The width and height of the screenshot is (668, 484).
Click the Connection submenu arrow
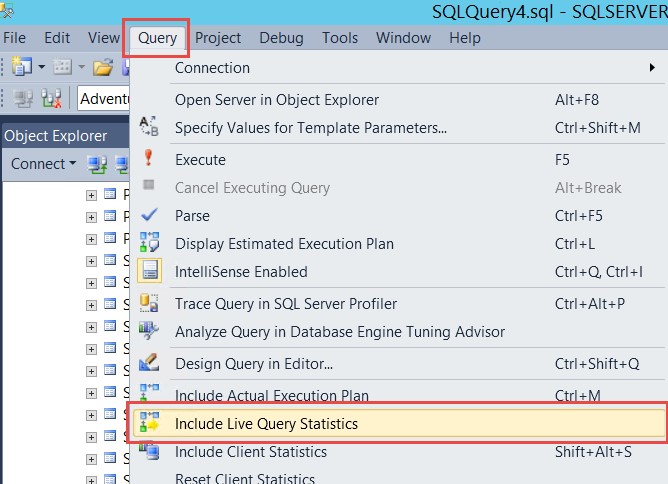(x=652, y=67)
